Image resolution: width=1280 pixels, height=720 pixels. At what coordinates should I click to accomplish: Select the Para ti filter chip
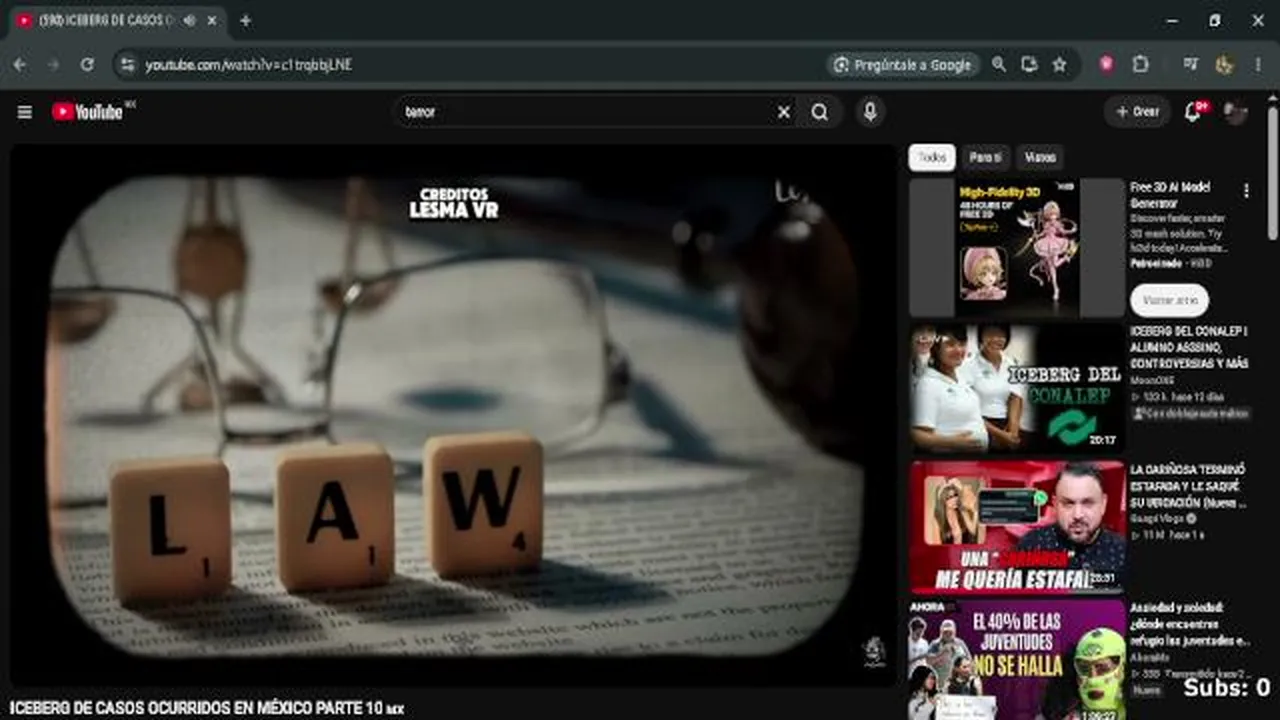[x=985, y=158]
